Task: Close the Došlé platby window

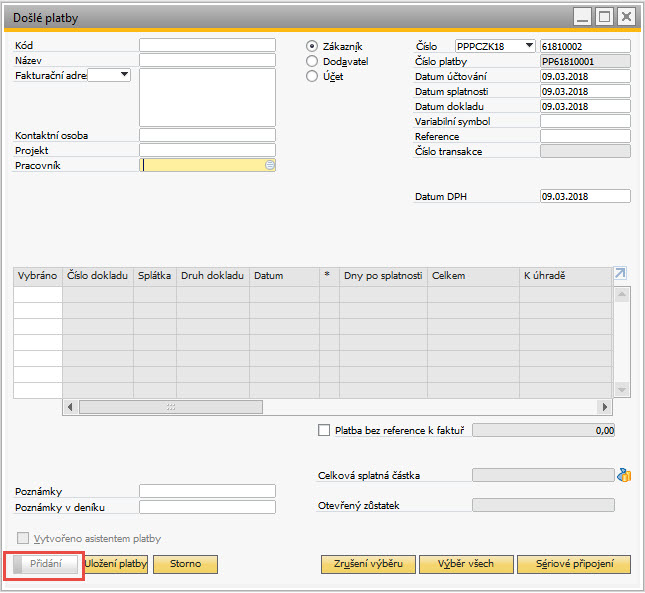Action: tap(626, 17)
